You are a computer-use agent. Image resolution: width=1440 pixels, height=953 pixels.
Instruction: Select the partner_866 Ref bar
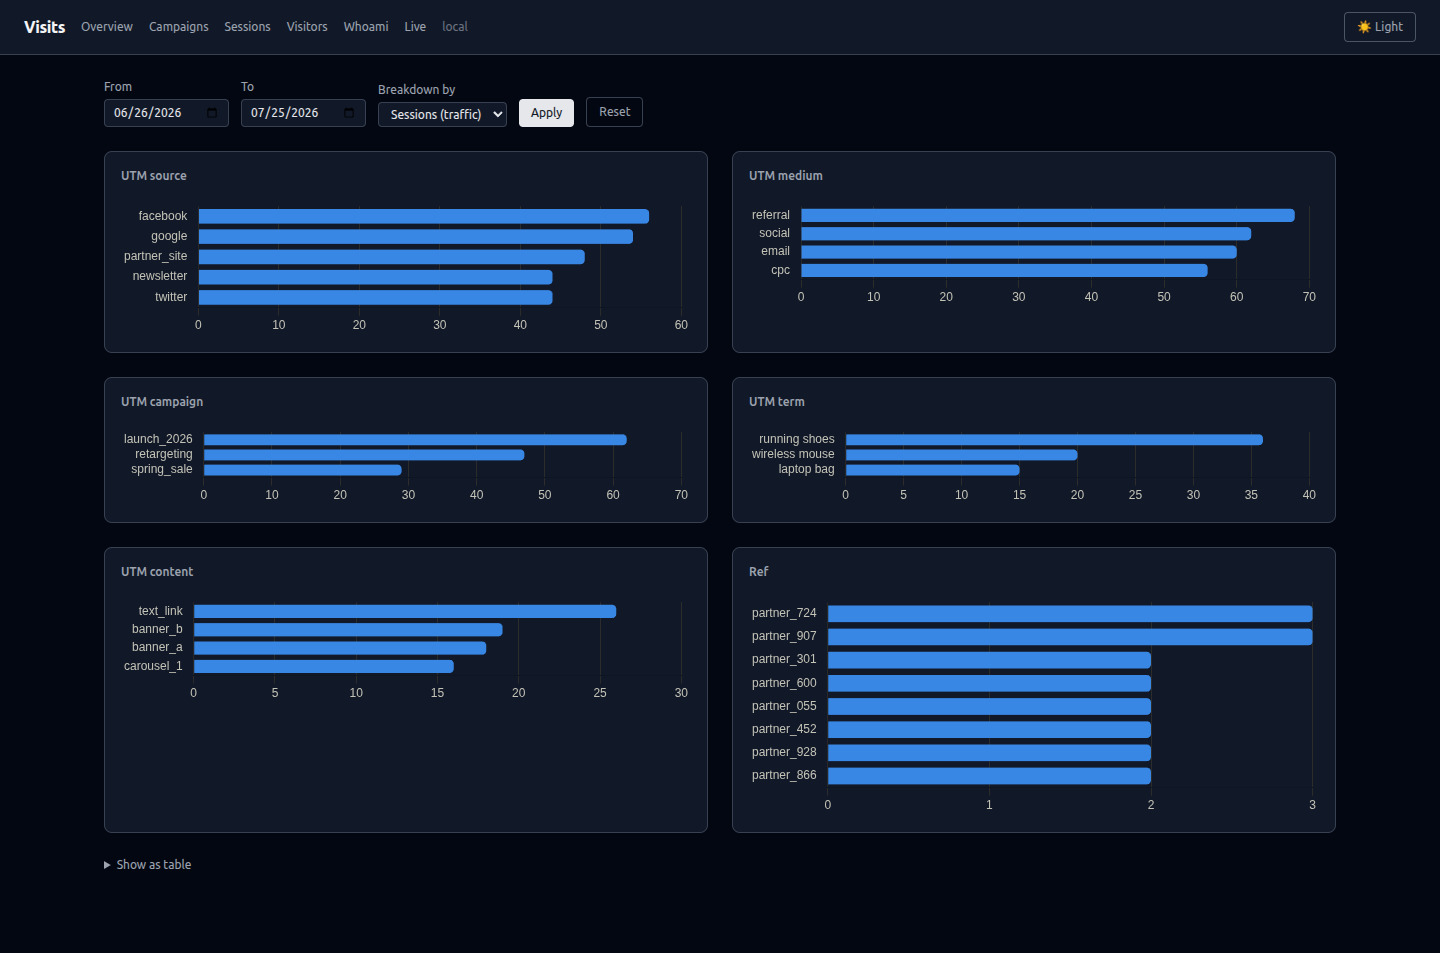[989, 776]
